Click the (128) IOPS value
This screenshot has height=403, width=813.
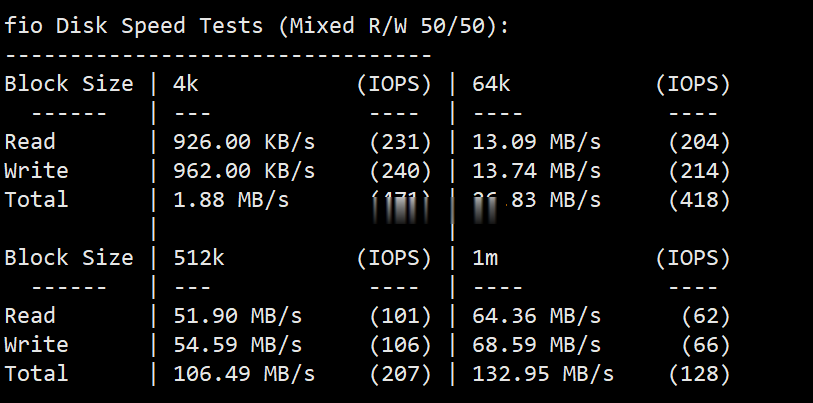pos(699,374)
